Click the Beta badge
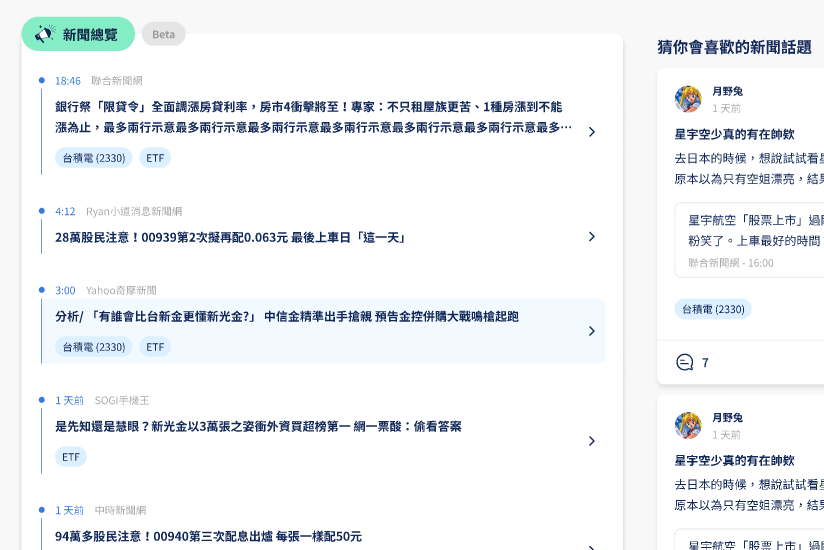The width and height of the screenshot is (824, 550). tap(163, 34)
